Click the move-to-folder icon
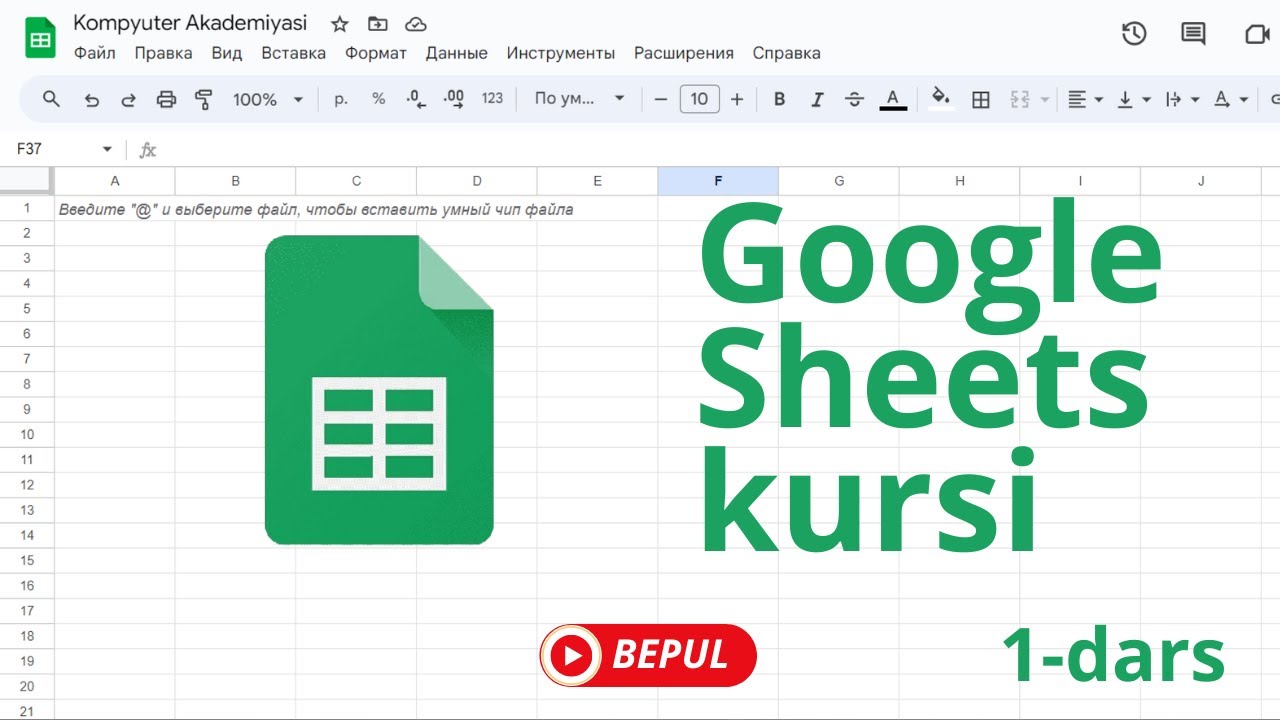 tap(377, 24)
